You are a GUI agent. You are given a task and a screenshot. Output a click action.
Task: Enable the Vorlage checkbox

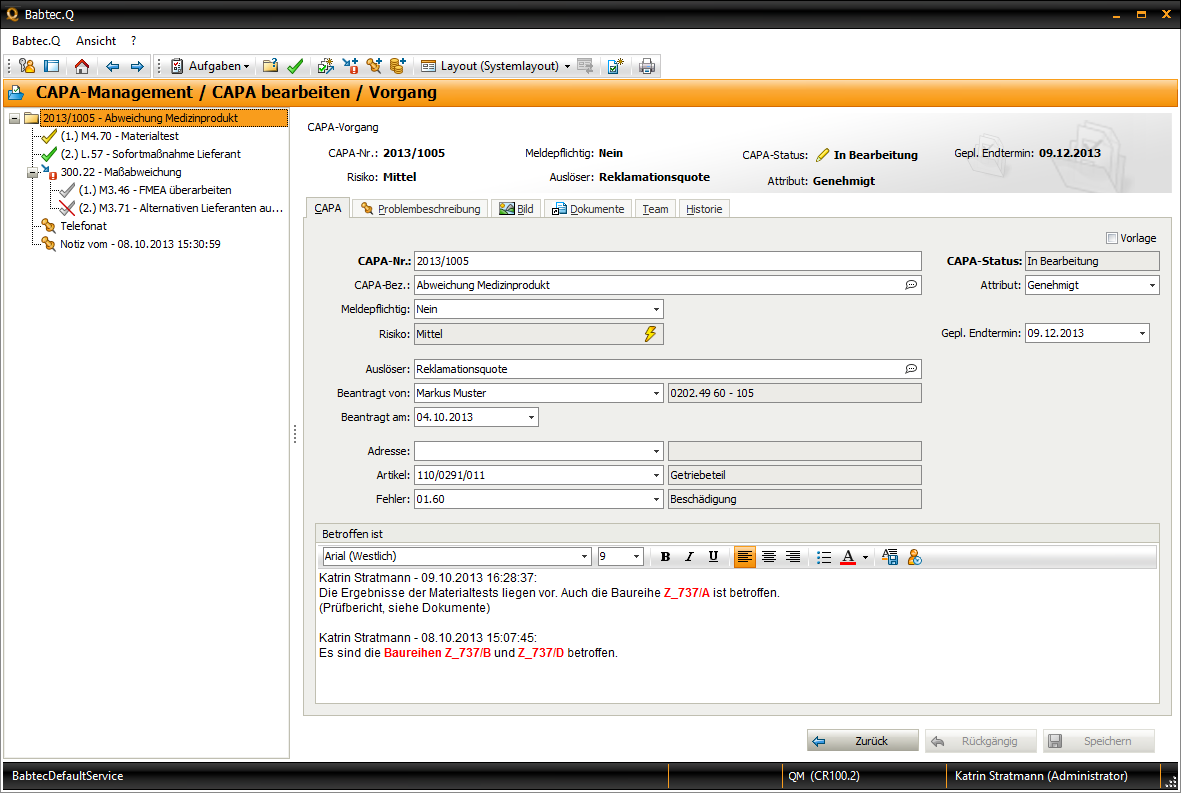[1112, 238]
